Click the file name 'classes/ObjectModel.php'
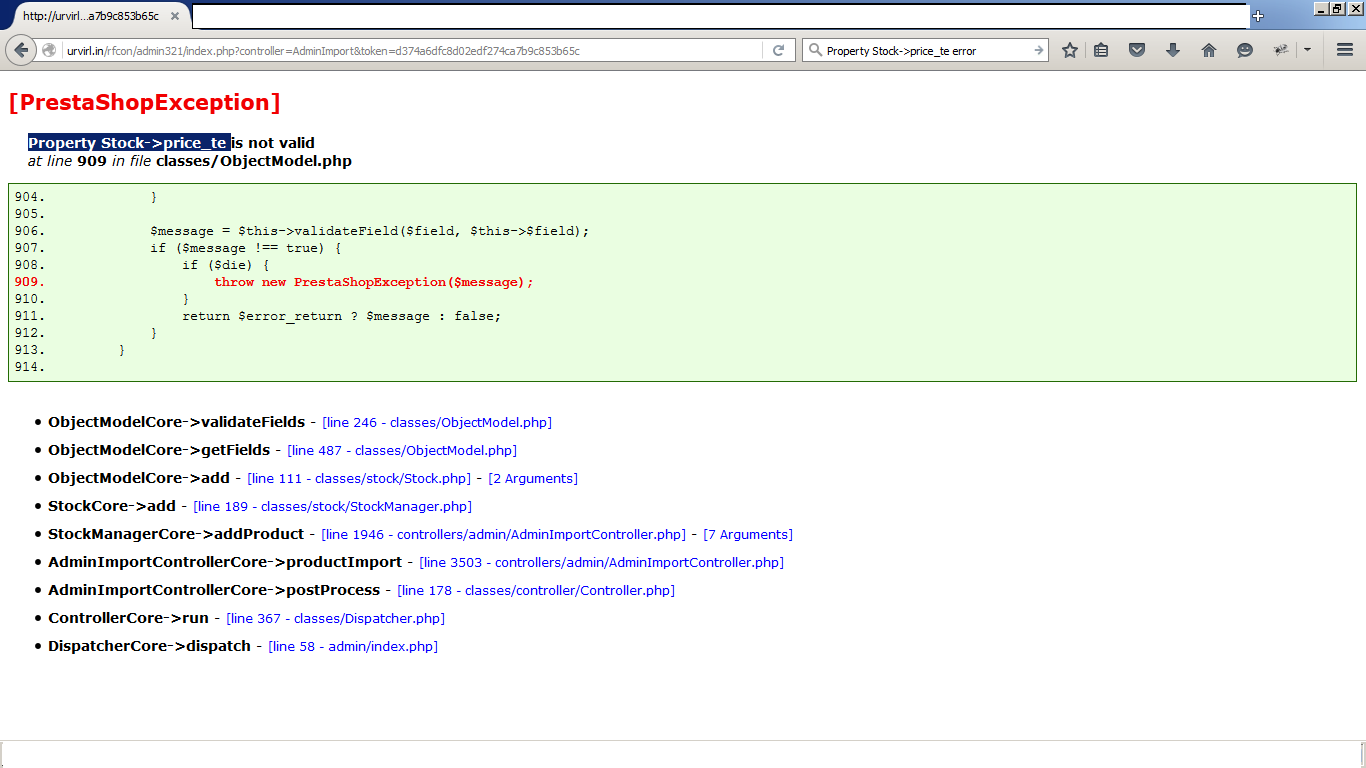Screen dimensions: 1366x768 [x=254, y=161]
